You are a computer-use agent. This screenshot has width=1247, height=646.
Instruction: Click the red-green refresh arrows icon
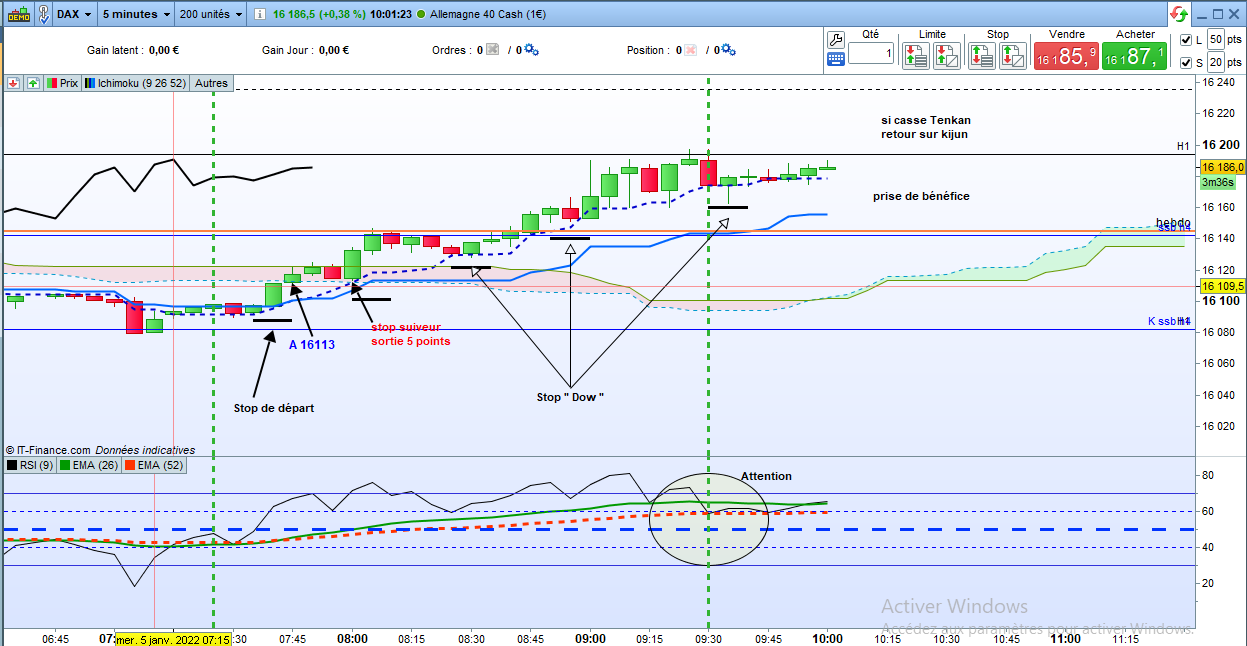(x=1179, y=14)
